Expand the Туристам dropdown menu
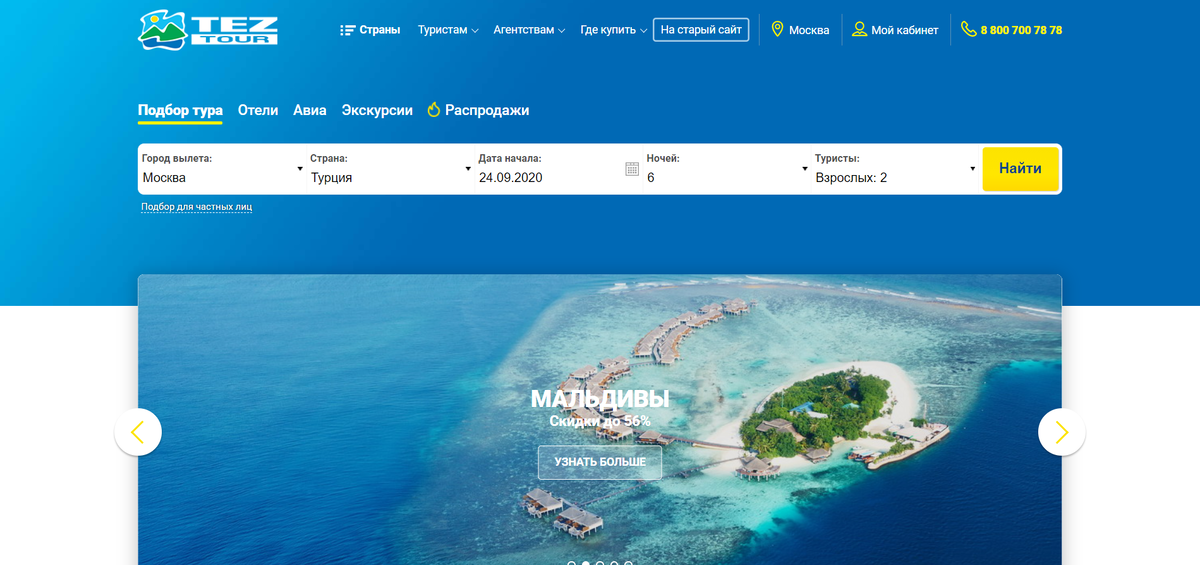Viewport: 1200px width, 565px height. pyautogui.click(x=448, y=30)
